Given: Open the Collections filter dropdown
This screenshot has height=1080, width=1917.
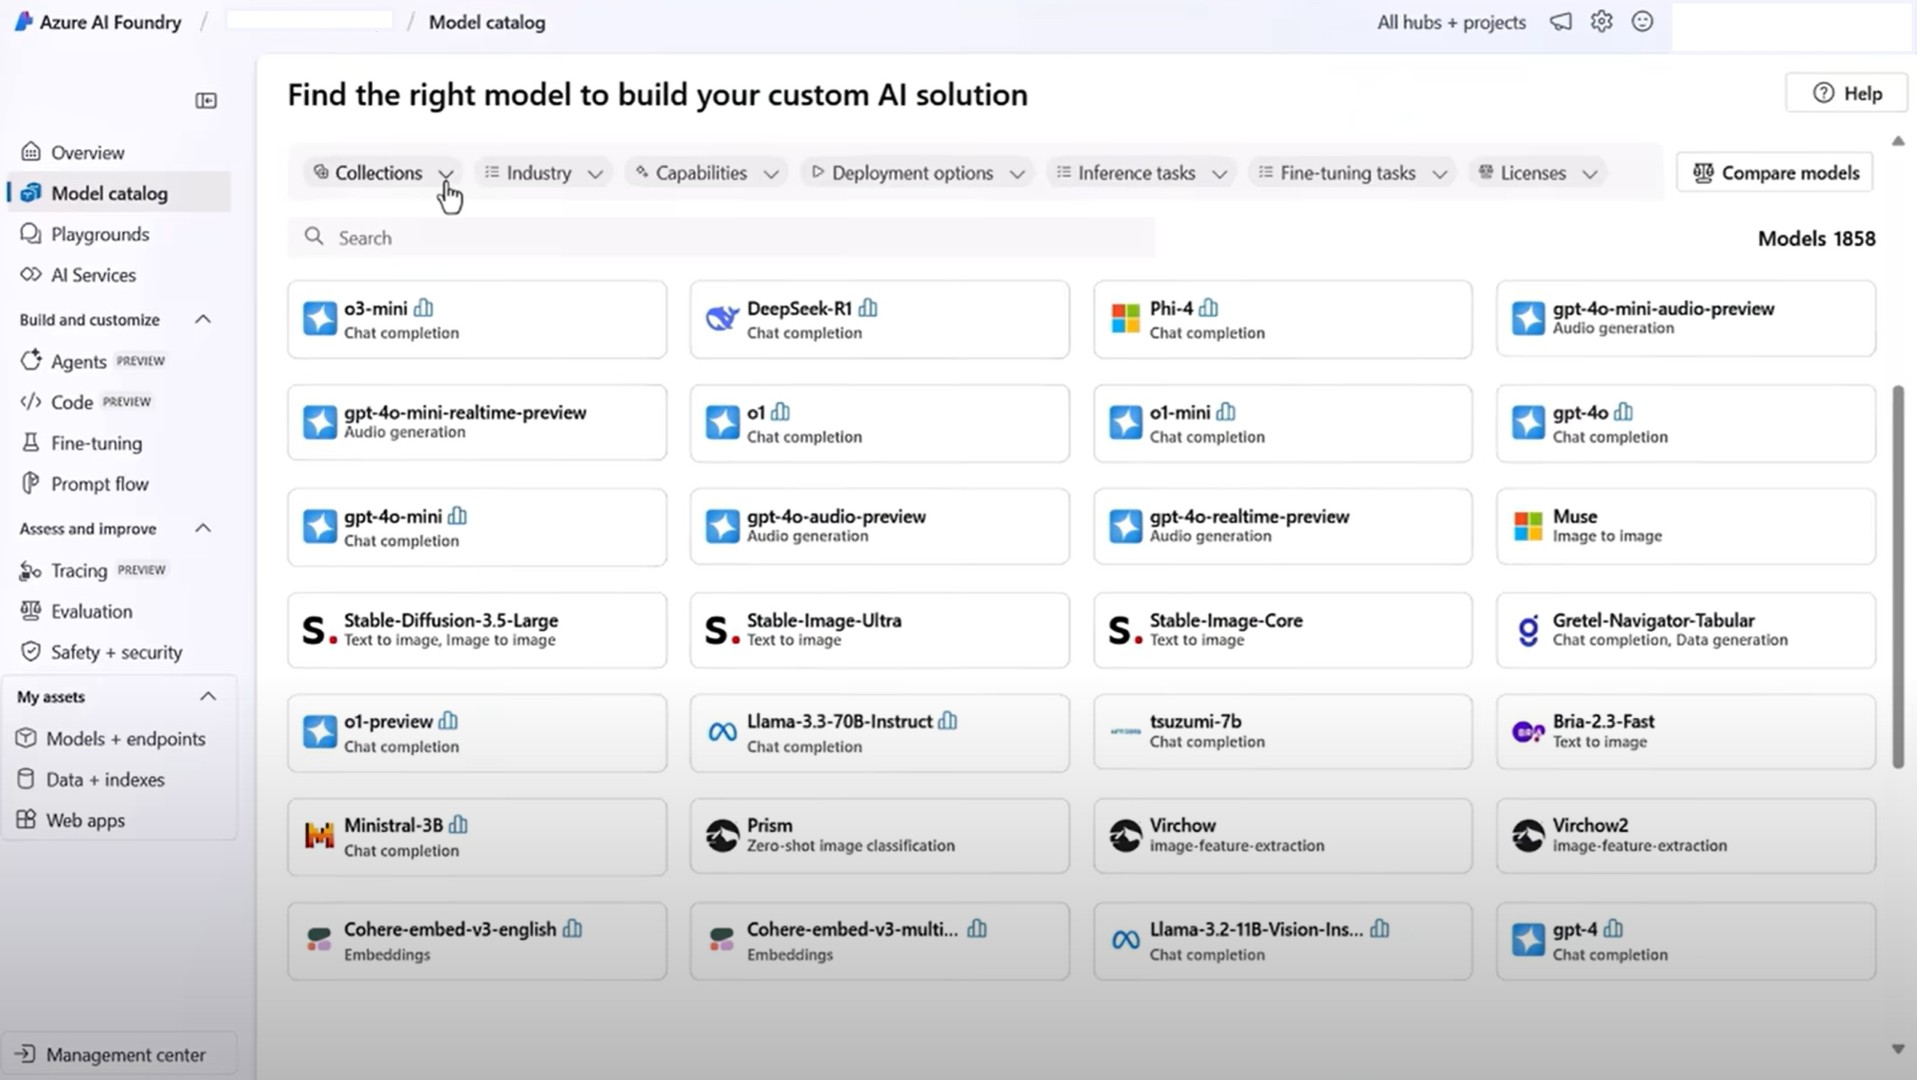Looking at the screenshot, I should click(380, 172).
